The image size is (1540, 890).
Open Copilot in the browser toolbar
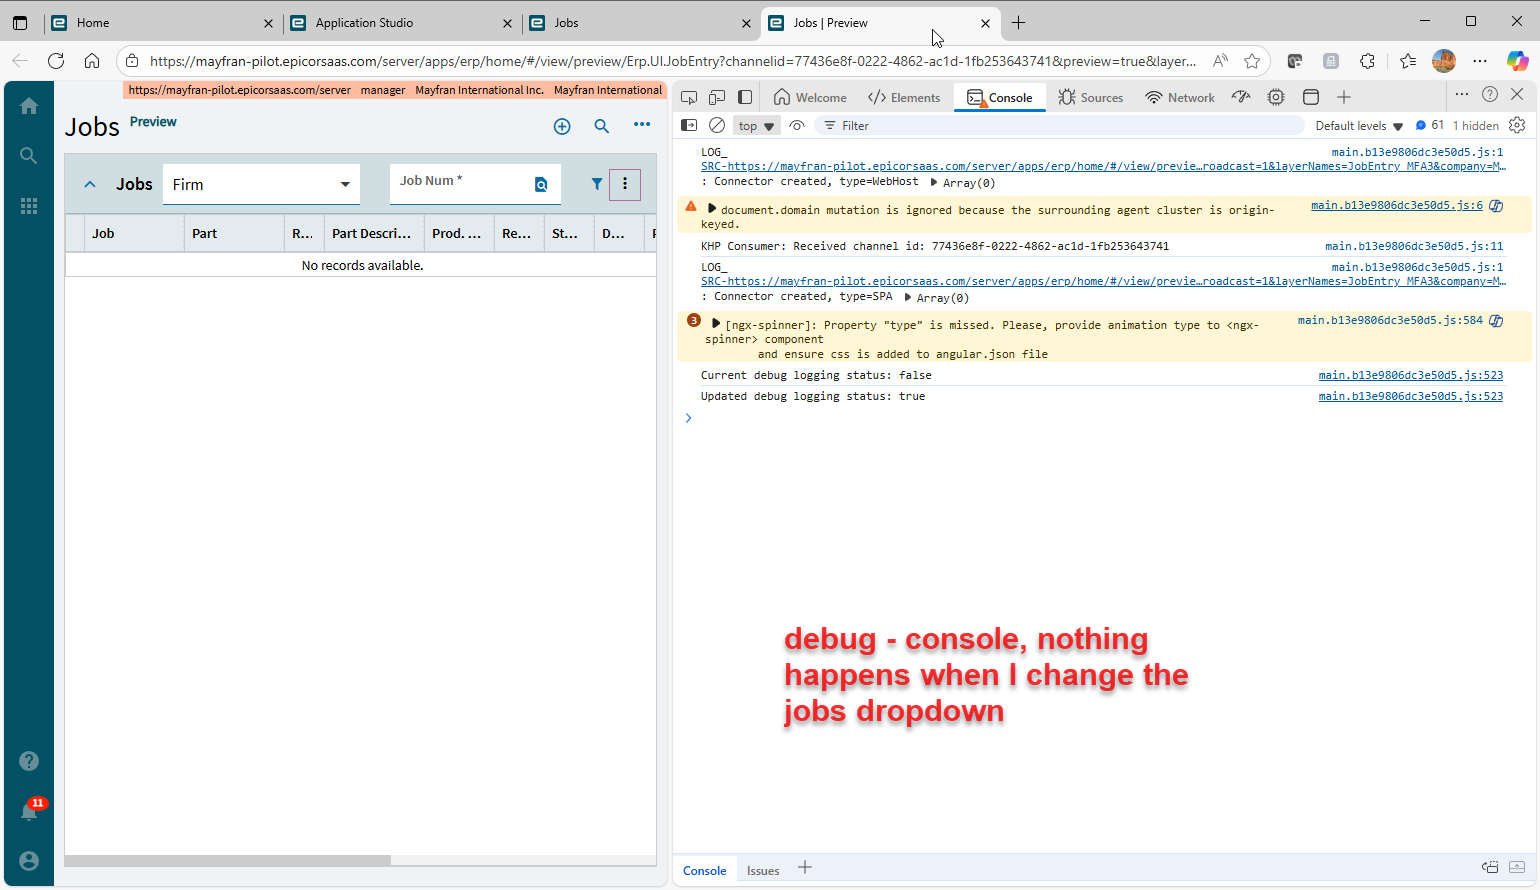[x=1518, y=61]
